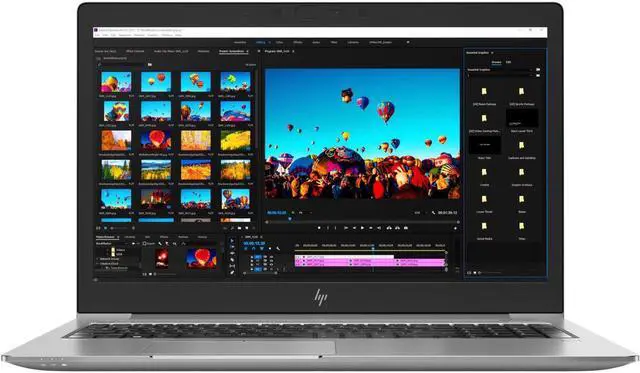Toggle Snap in the timeline header
The width and height of the screenshot is (640, 373).
(253, 248)
